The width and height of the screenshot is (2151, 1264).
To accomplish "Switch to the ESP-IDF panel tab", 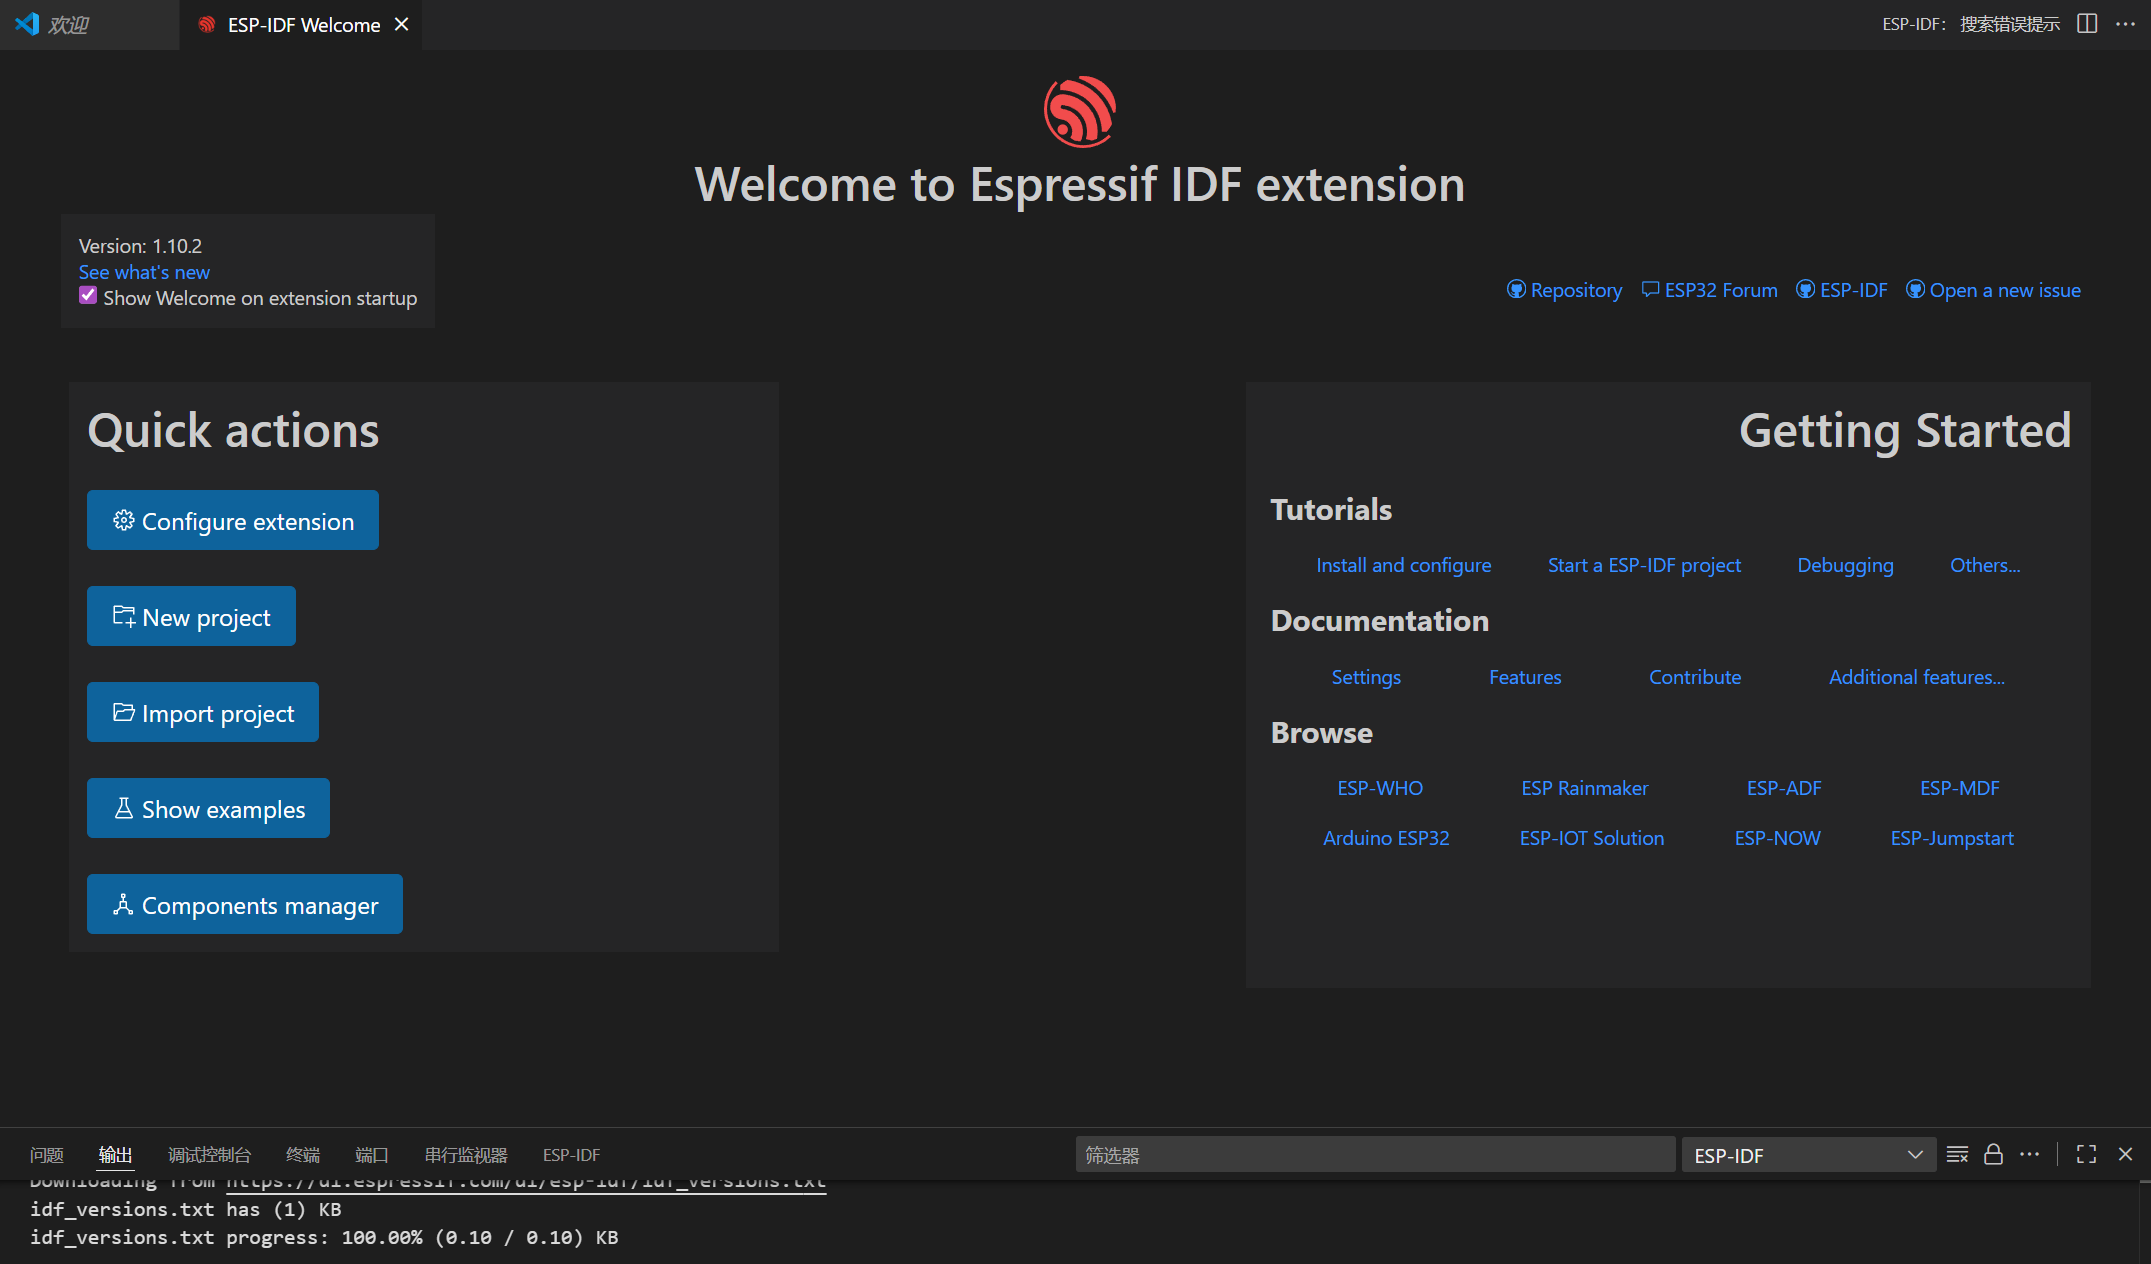I will point(571,1155).
